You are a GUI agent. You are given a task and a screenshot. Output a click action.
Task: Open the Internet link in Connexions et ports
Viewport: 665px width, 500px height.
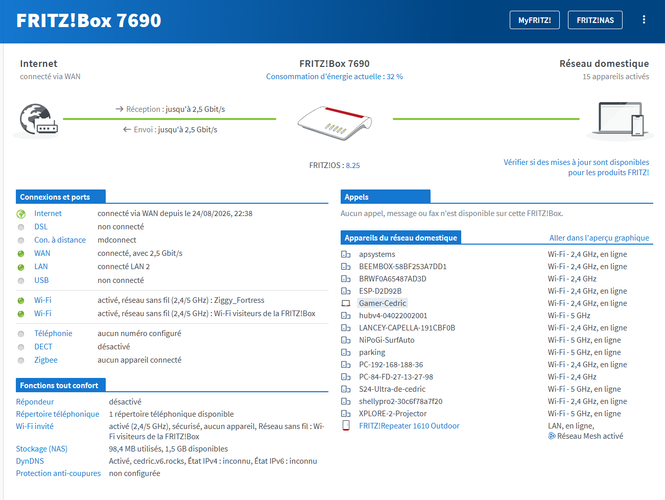(48, 213)
